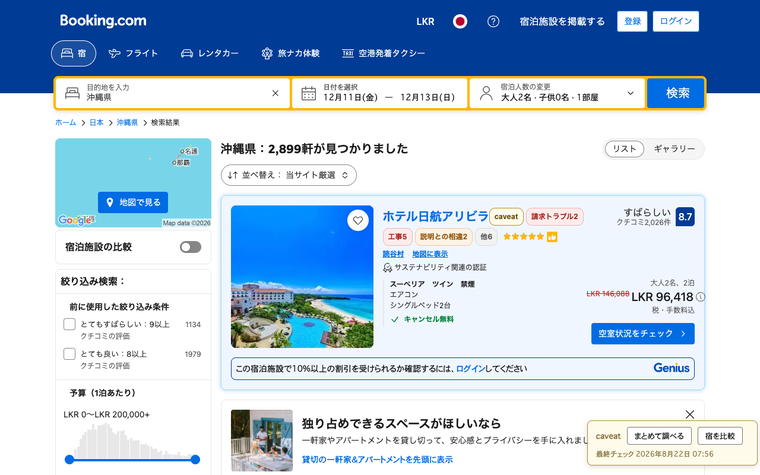Close the 独り占めできるスペース banner
Screen dimensions: 760x475
click(690, 414)
